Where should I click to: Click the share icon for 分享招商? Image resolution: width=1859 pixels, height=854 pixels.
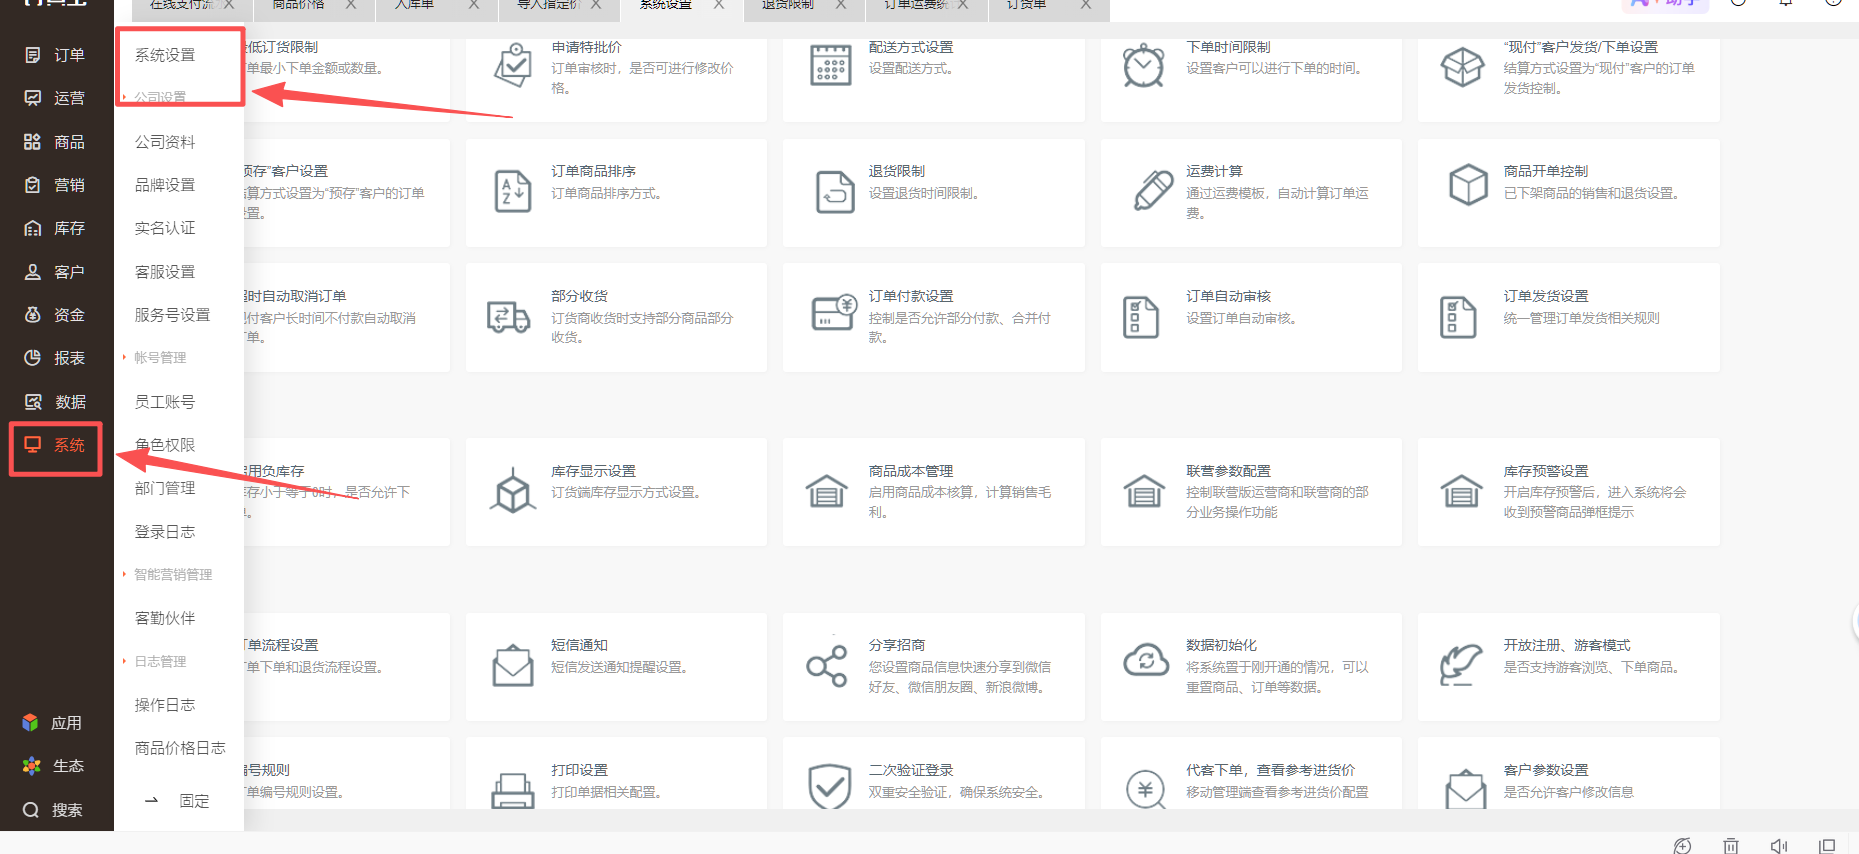coord(827,665)
